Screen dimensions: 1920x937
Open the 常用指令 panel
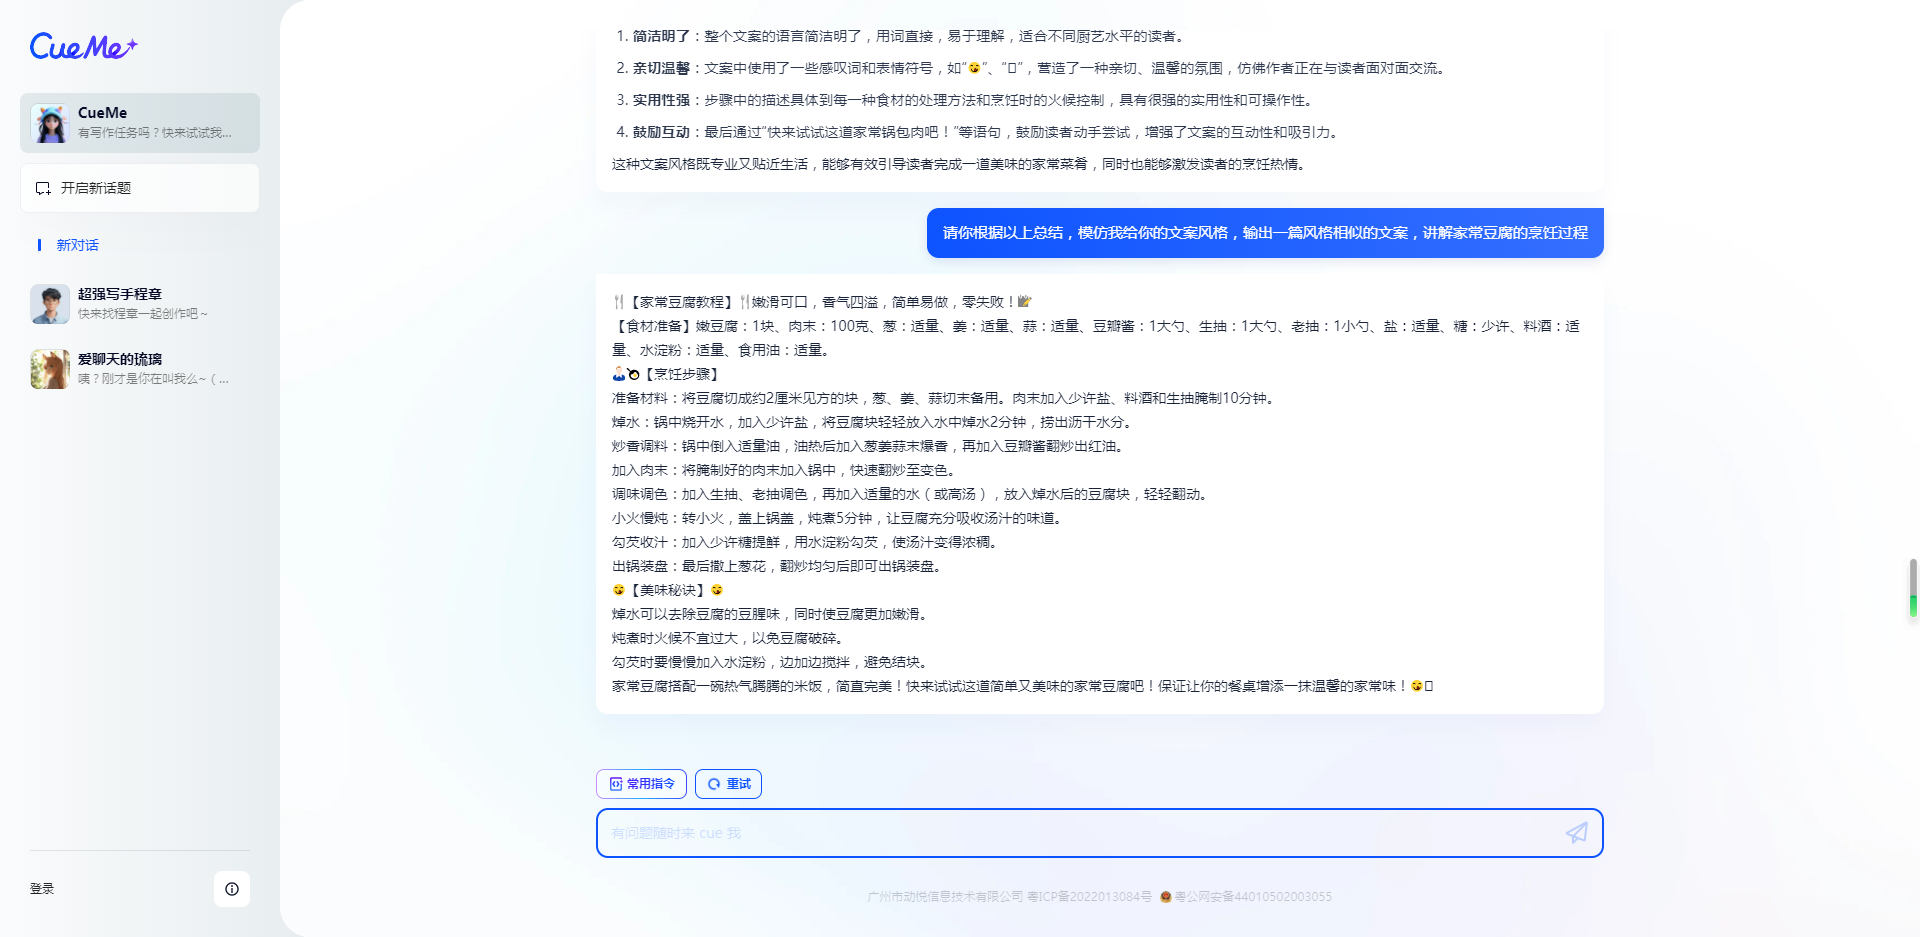pyautogui.click(x=641, y=784)
